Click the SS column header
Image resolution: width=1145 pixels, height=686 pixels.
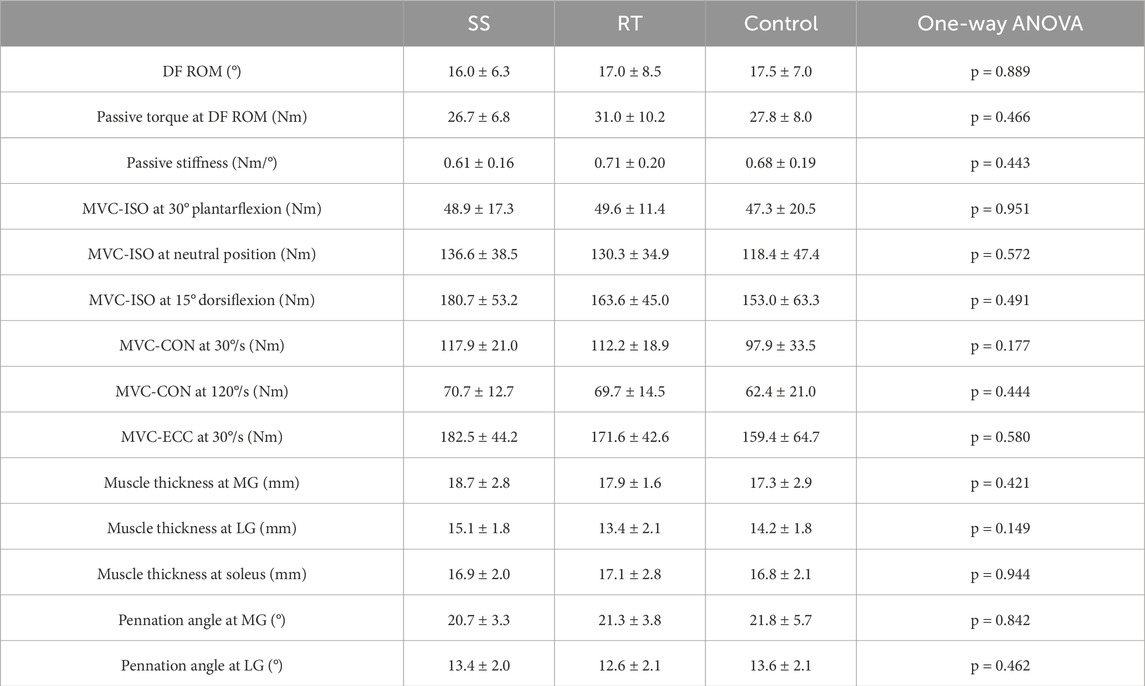[479, 23]
